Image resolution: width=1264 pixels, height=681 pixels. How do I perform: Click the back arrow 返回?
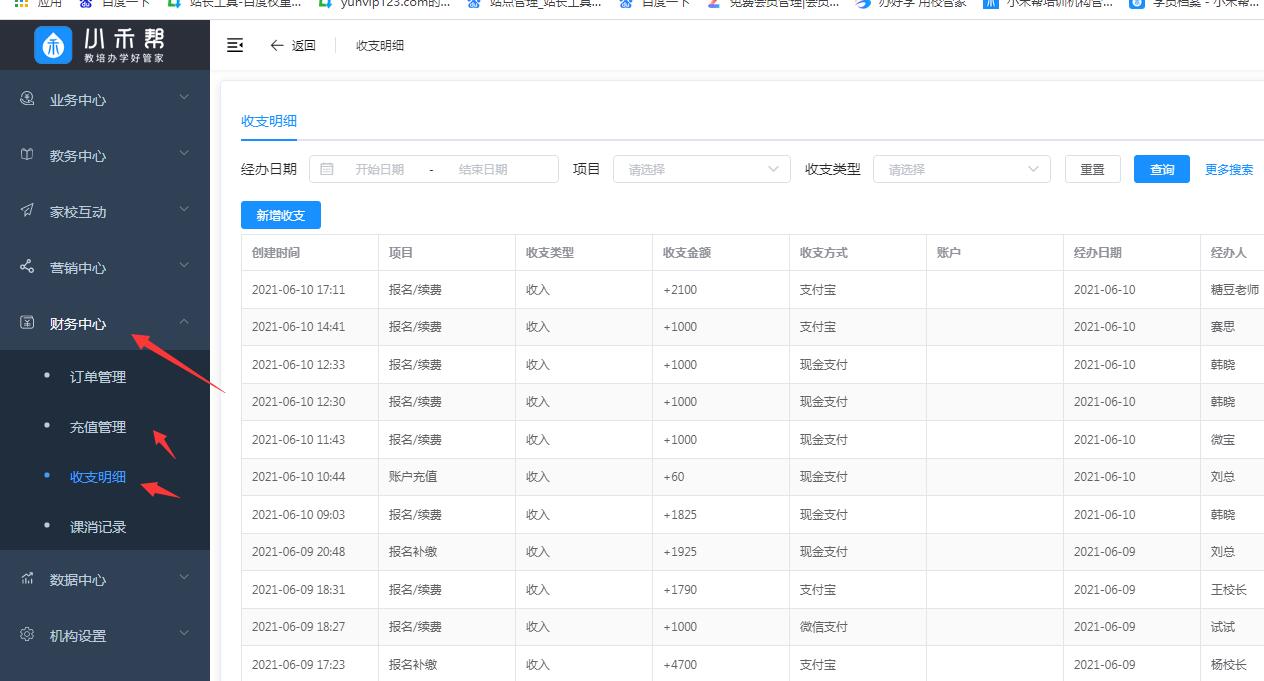click(293, 45)
